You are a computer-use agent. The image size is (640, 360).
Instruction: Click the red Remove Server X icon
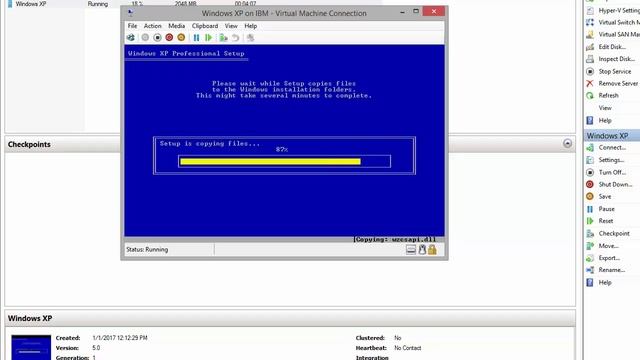click(x=590, y=83)
